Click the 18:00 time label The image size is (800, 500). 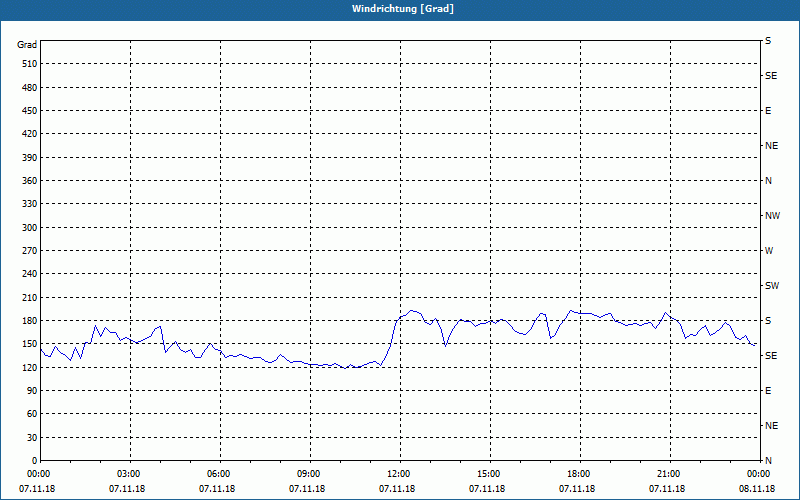tap(577, 474)
